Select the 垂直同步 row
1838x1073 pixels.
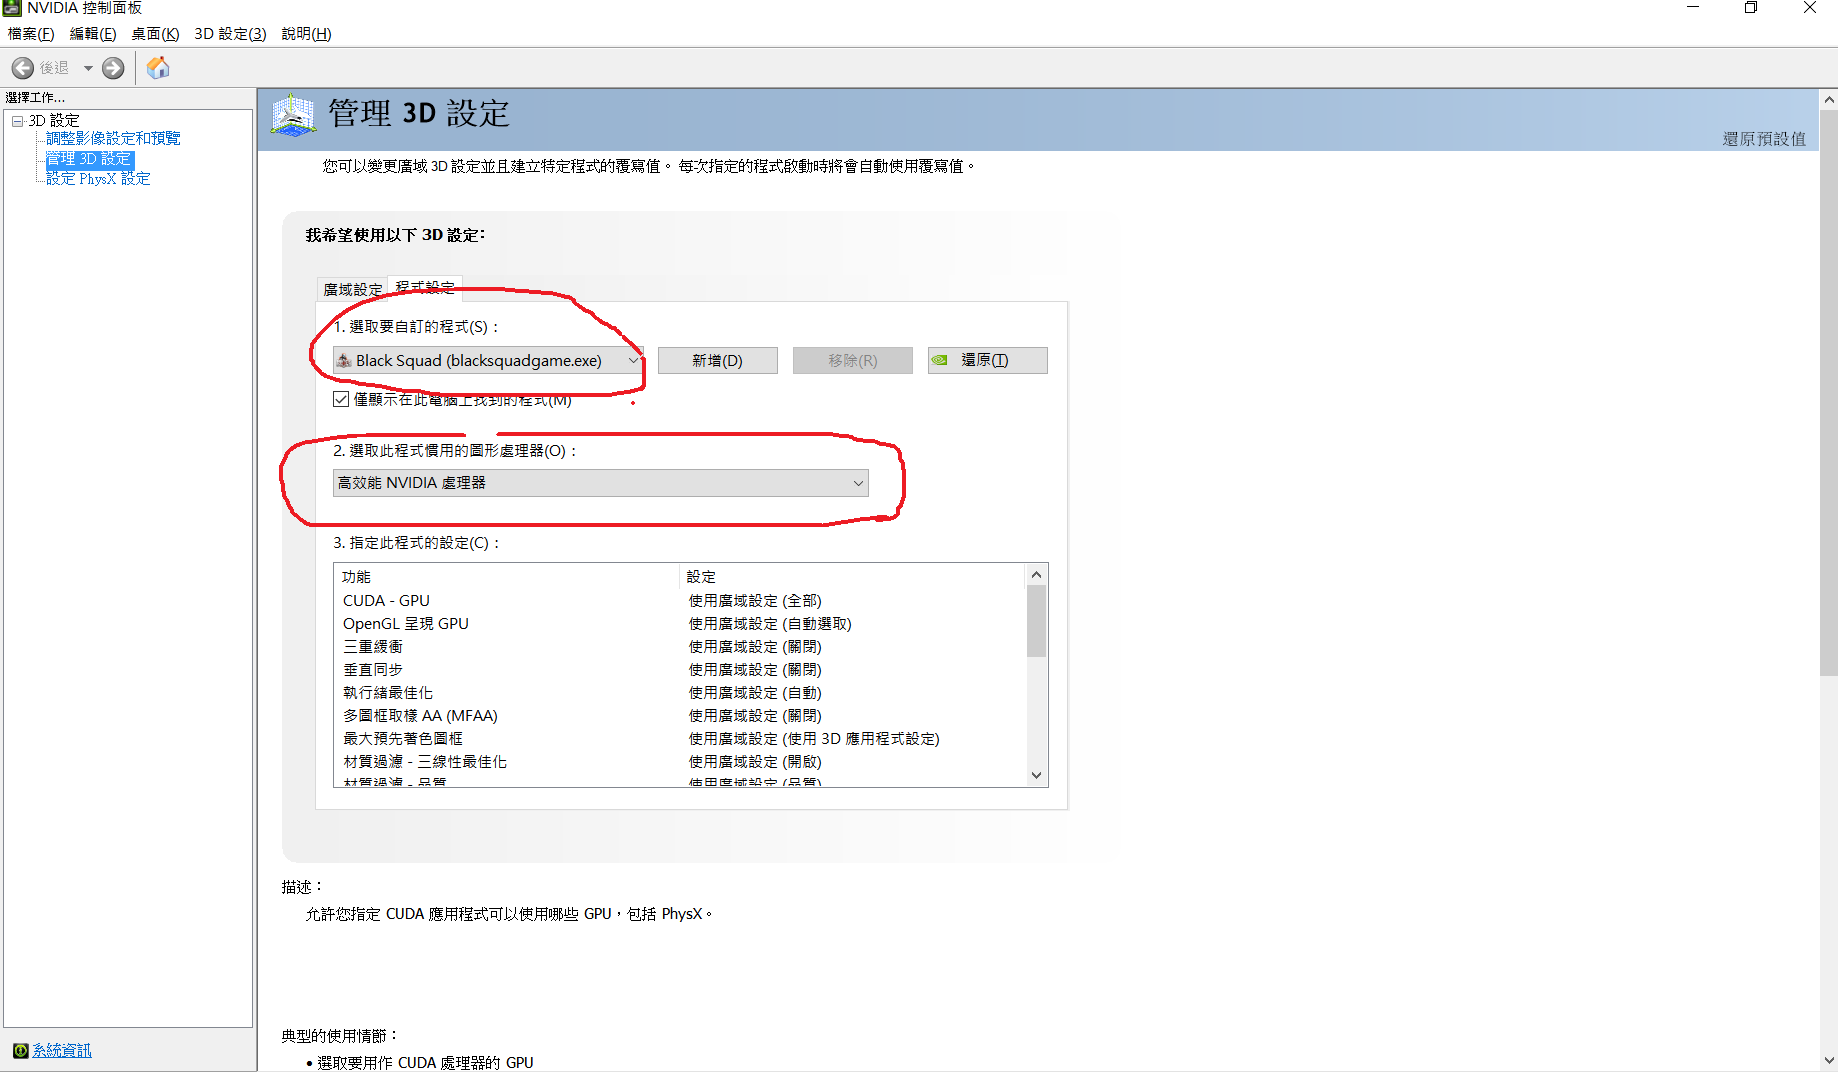point(680,670)
